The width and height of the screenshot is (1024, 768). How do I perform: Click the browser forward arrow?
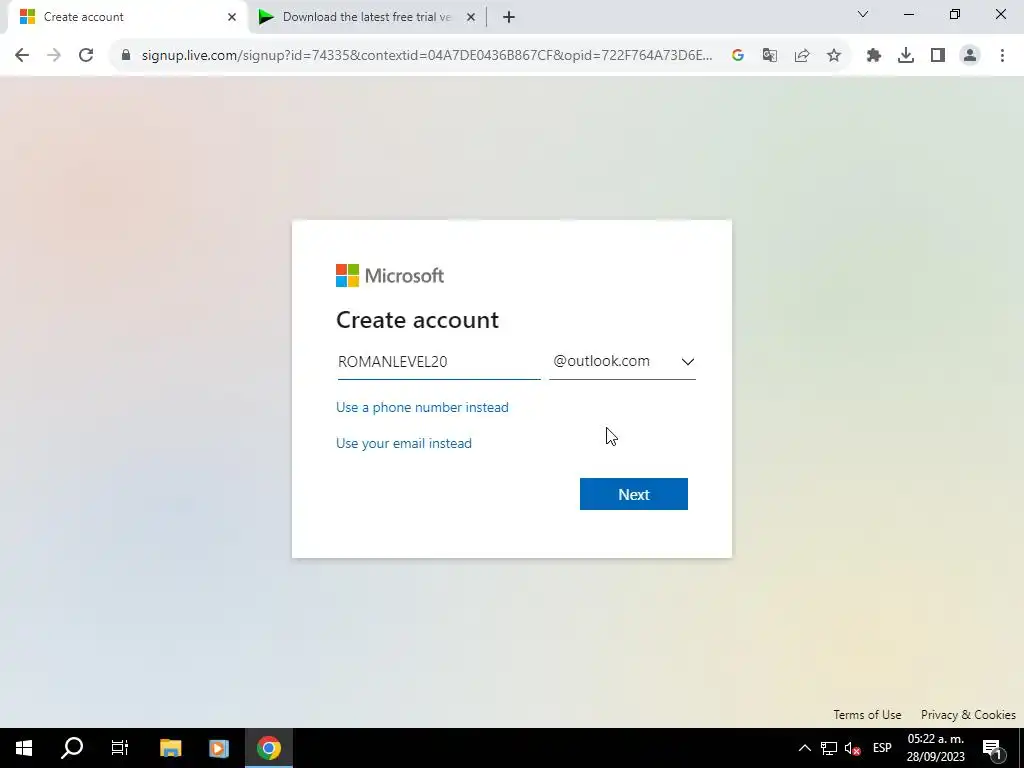pyautogui.click(x=54, y=56)
